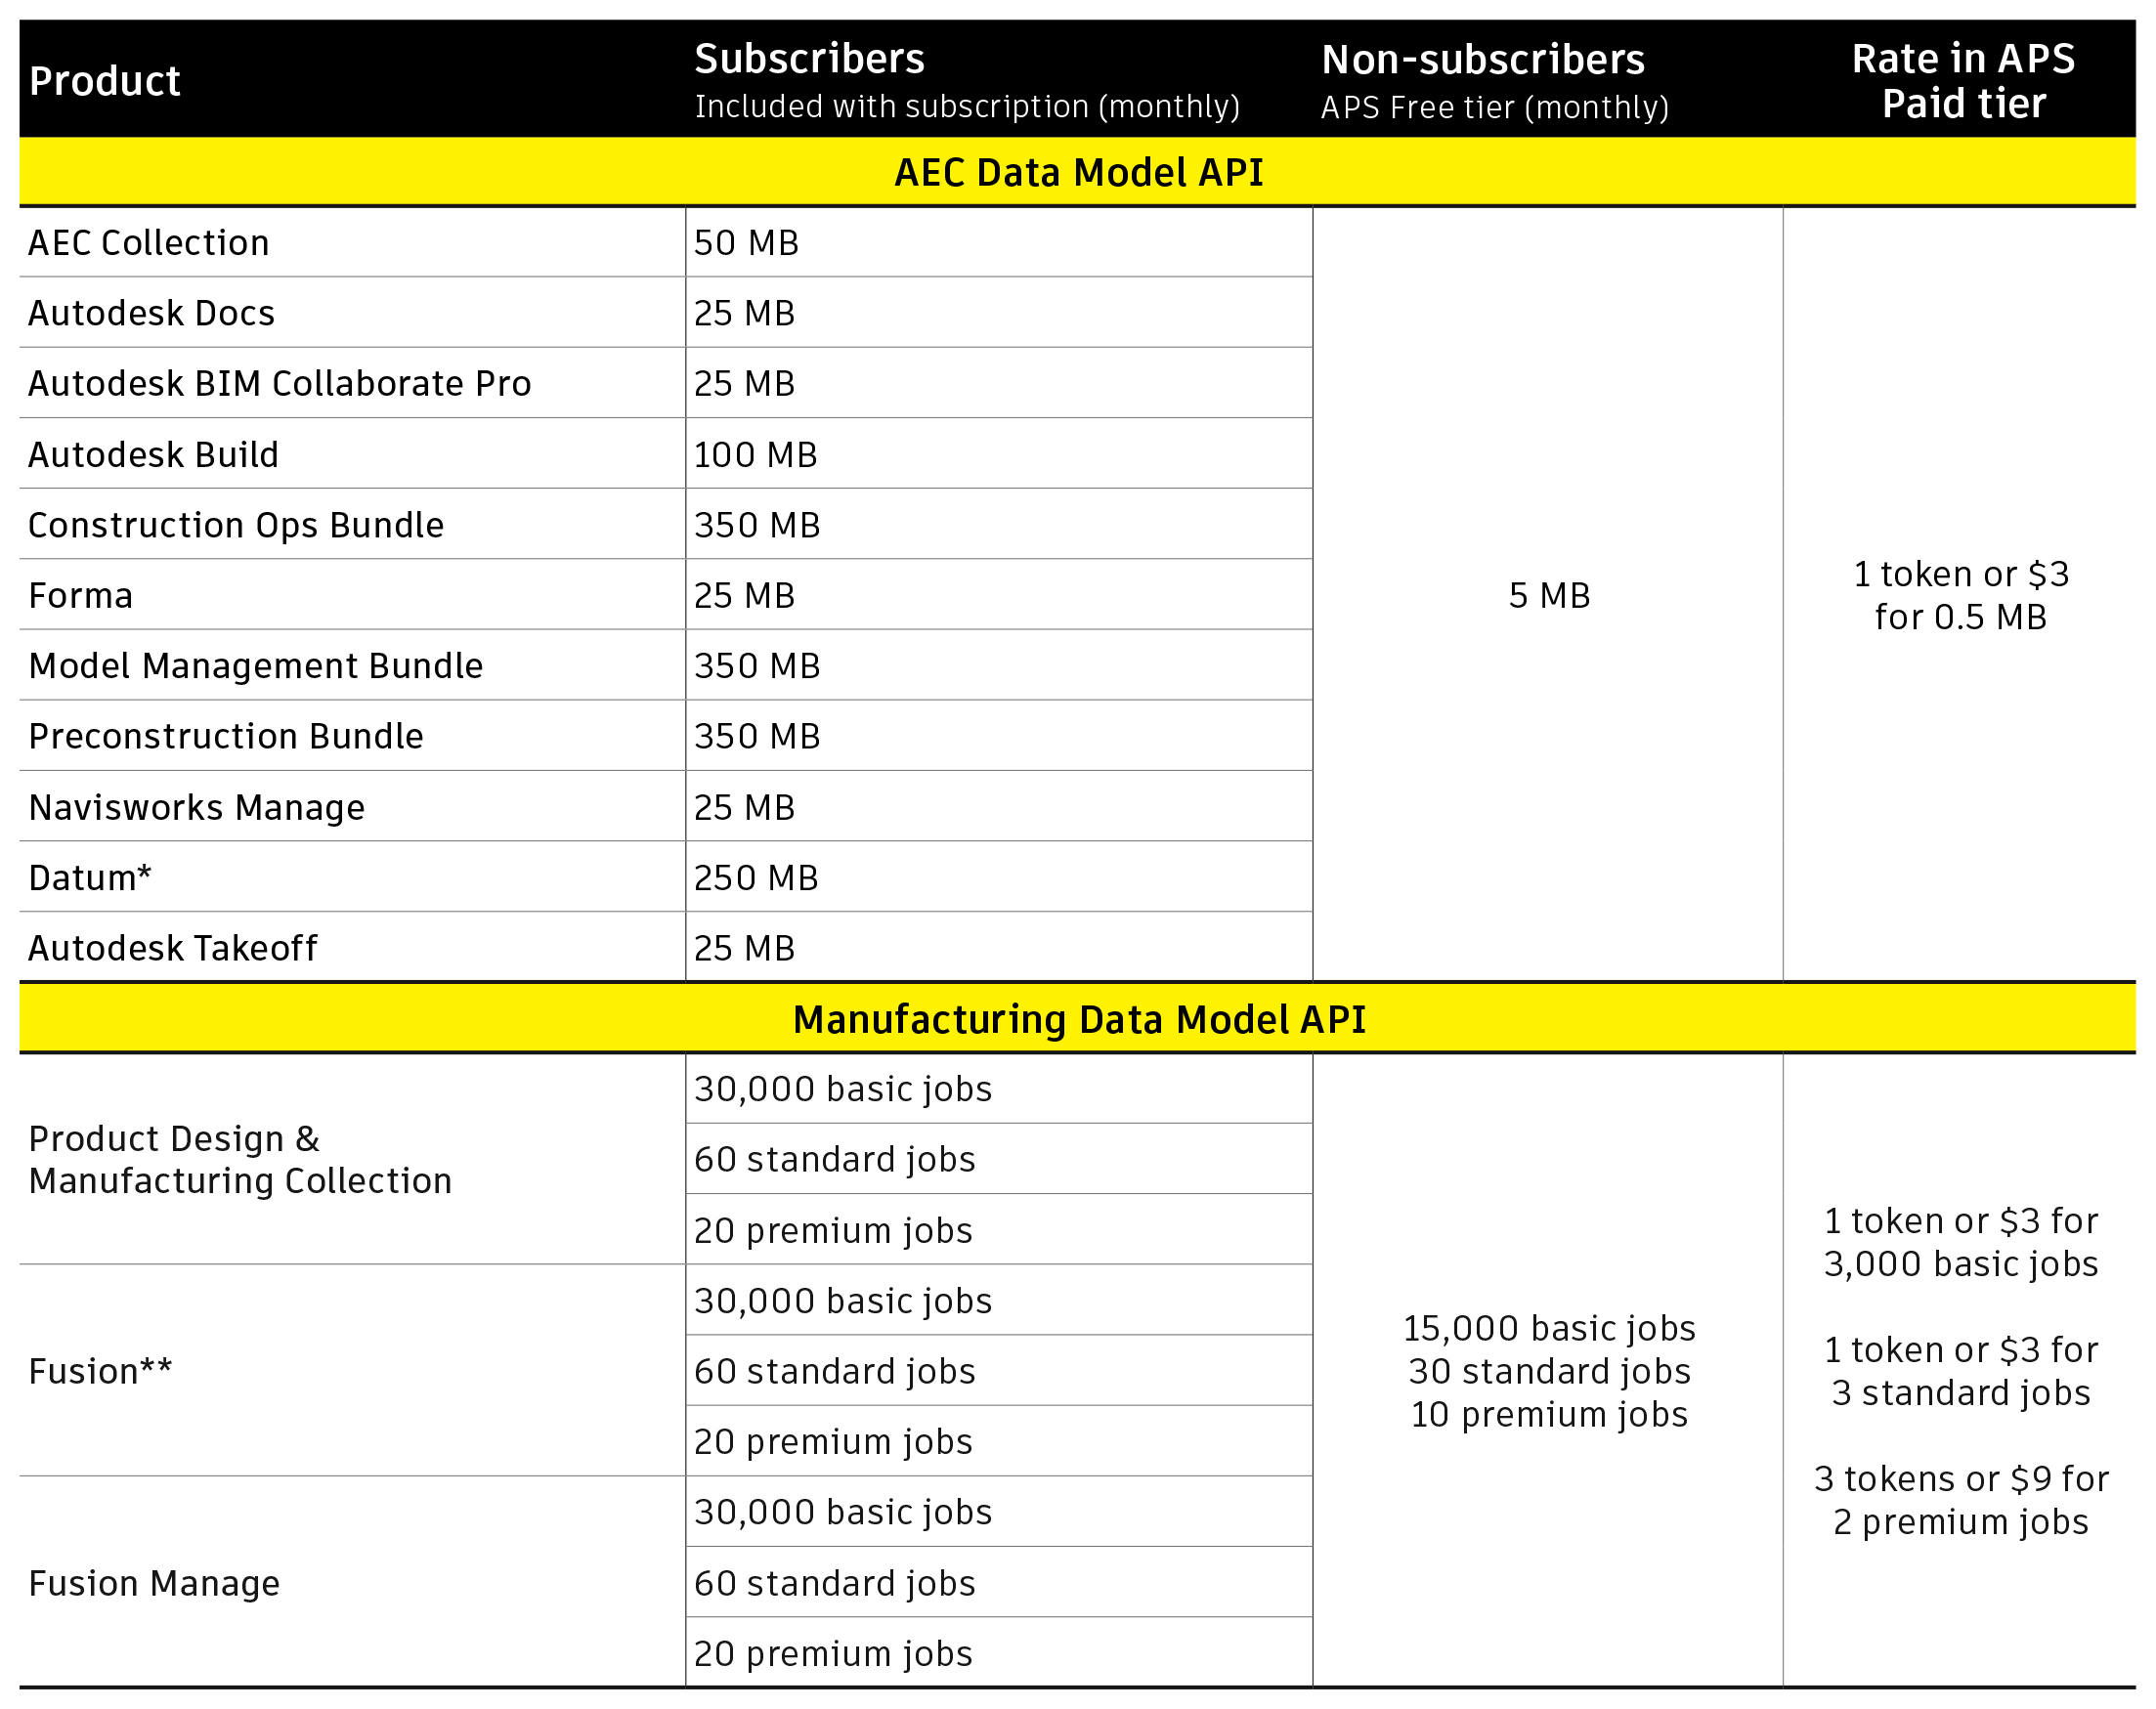Select the Model Management Bundle entry
The image size is (2156, 1709).
pos(256,665)
